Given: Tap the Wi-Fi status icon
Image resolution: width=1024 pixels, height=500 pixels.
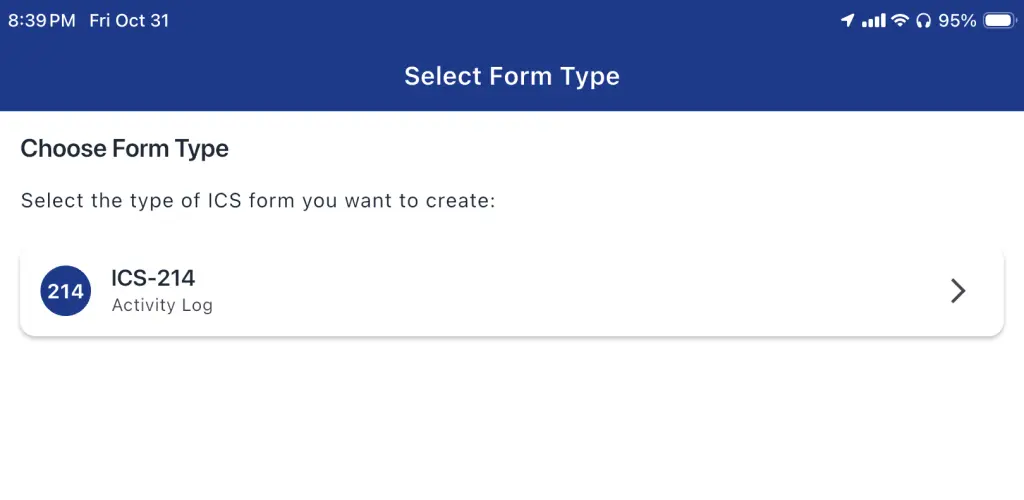Looking at the screenshot, I should point(900,21).
